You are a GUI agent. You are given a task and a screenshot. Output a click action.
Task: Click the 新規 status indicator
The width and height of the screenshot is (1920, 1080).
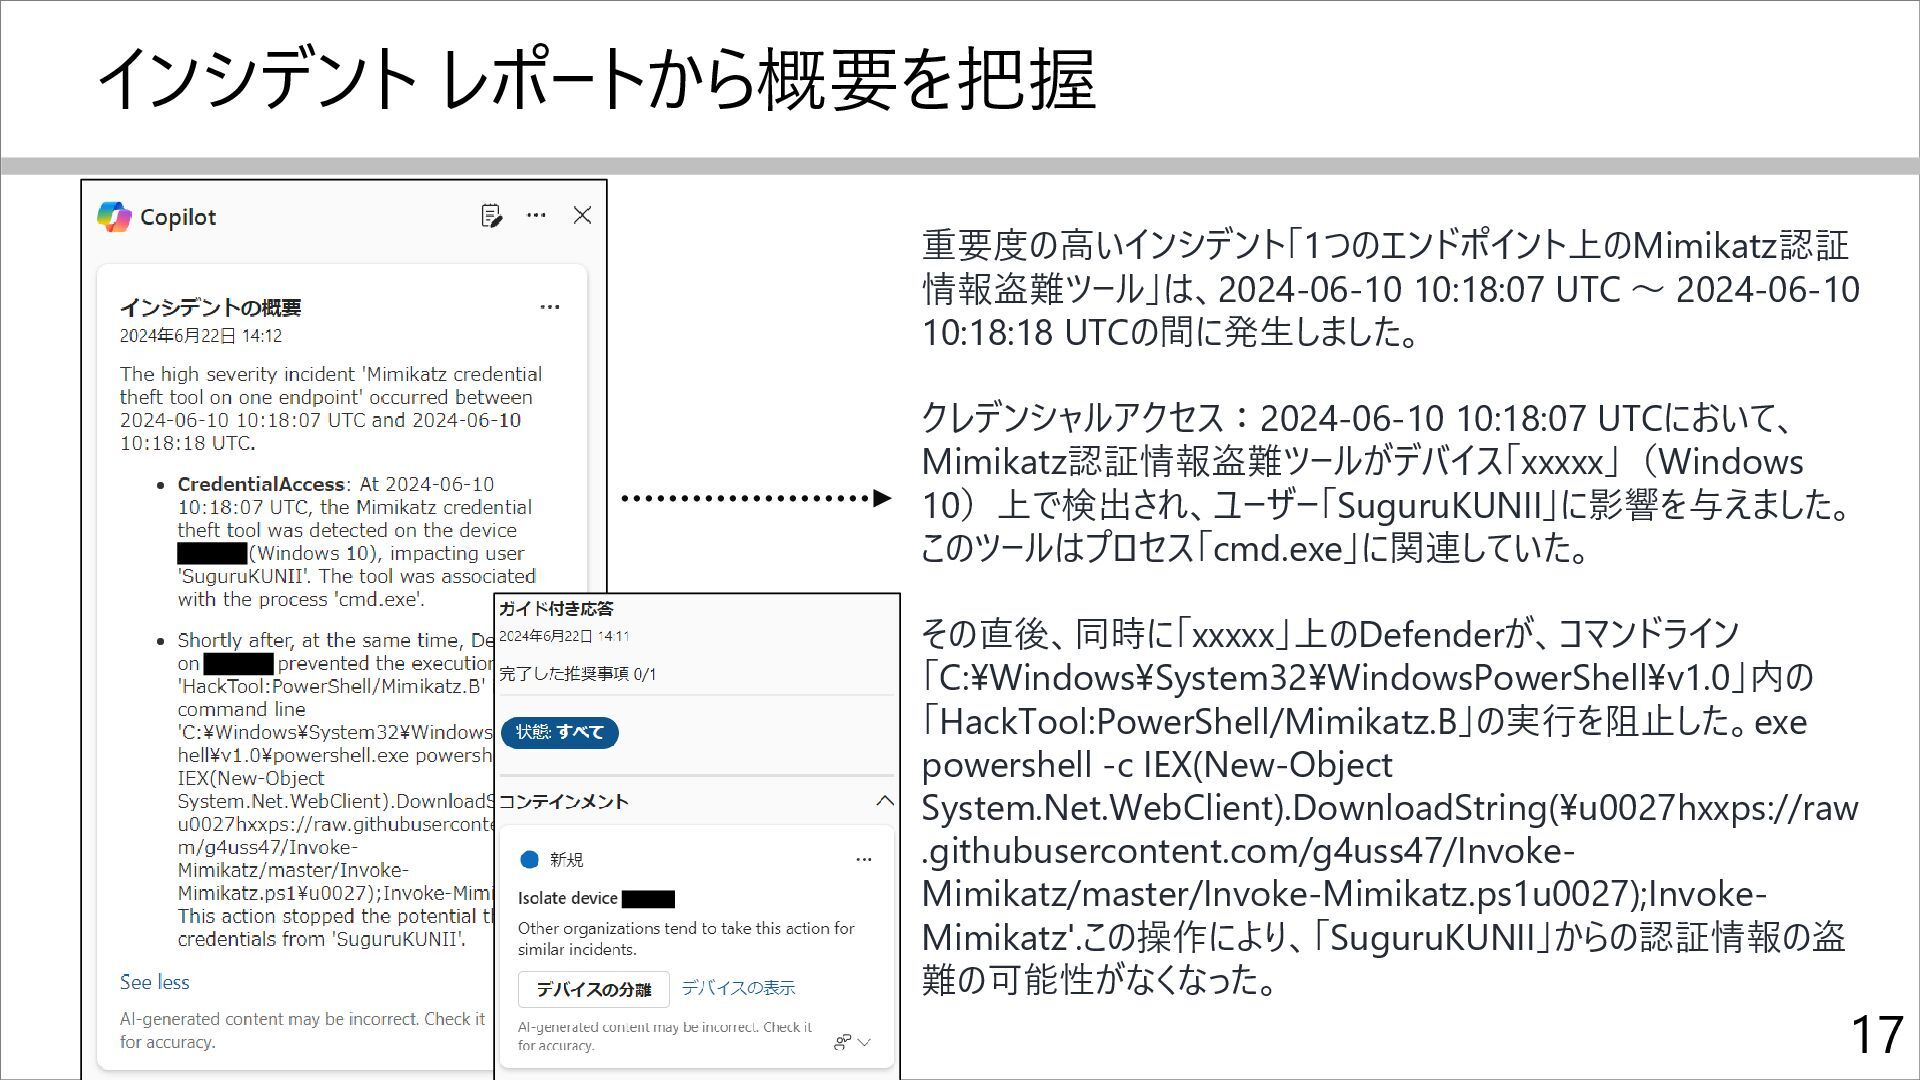click(552, 859)
